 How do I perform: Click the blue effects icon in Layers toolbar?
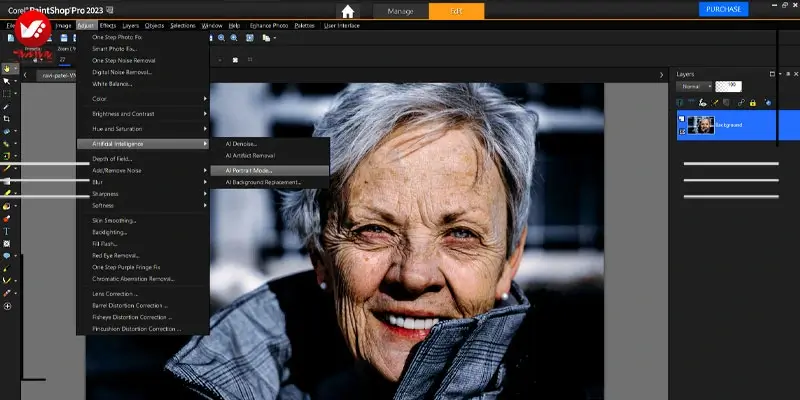pyautogui.click(x=768, y=103)
